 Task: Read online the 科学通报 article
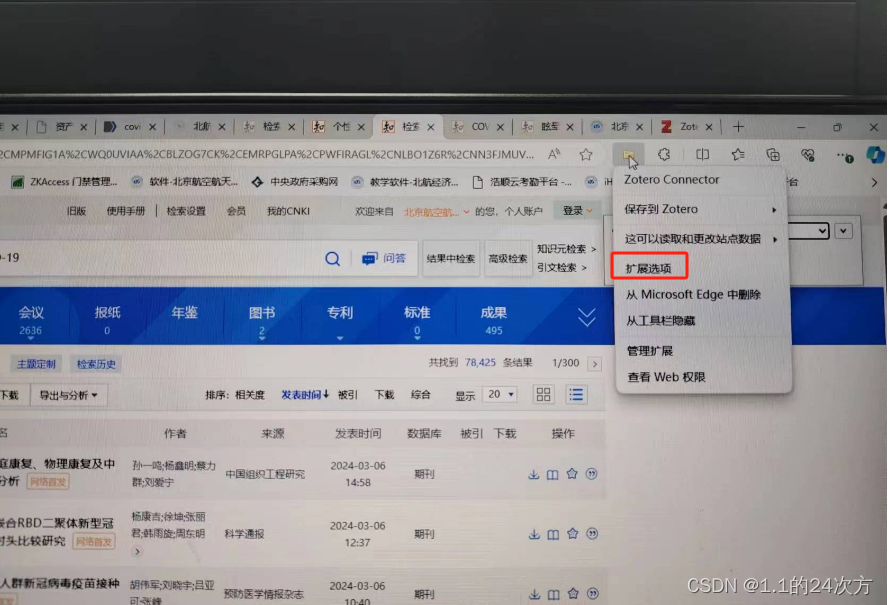(553, 535)
